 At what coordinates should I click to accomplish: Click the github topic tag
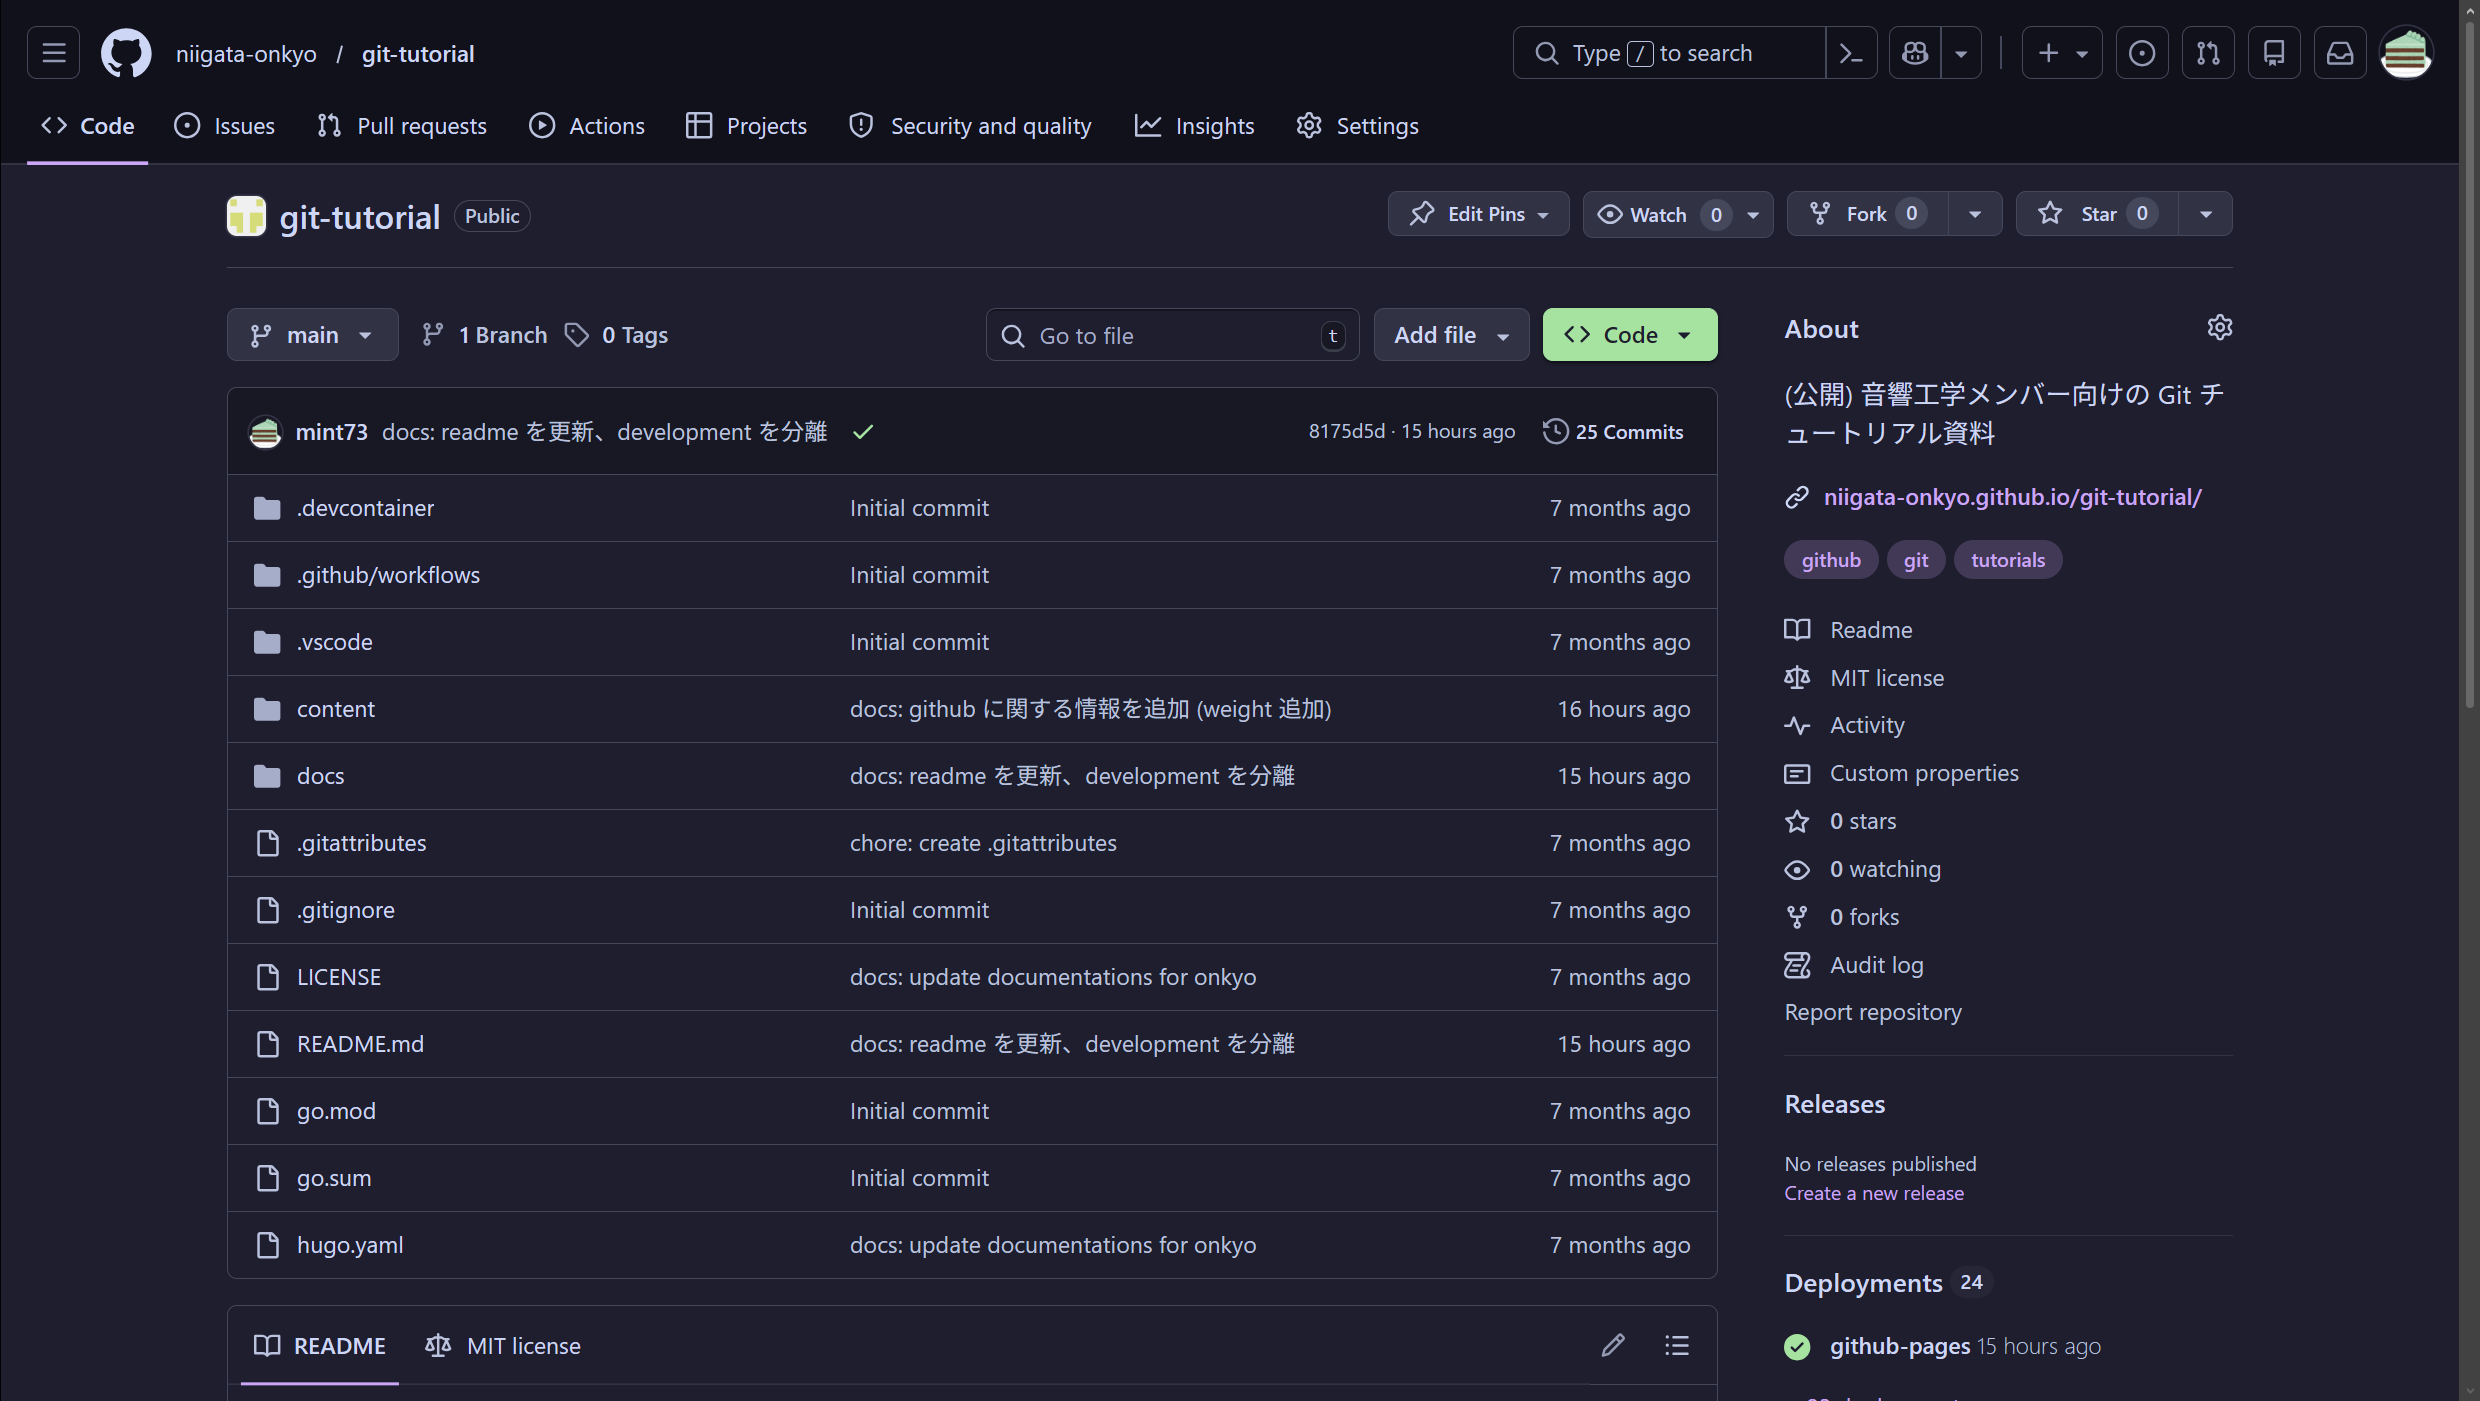point(1831,560)
